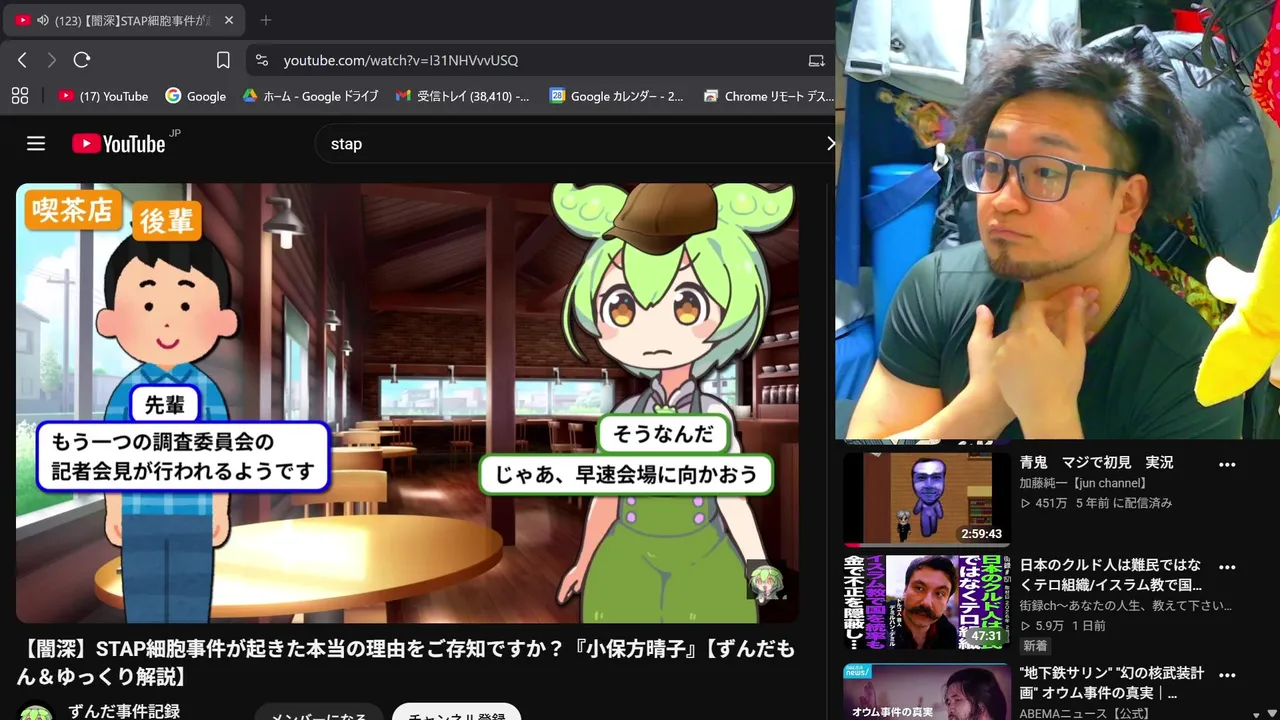Image resolution: width=1280 pixels, height=720 pixels.
Task: Click the チャンネル登録 subscribe button
Action: [457, 712]
